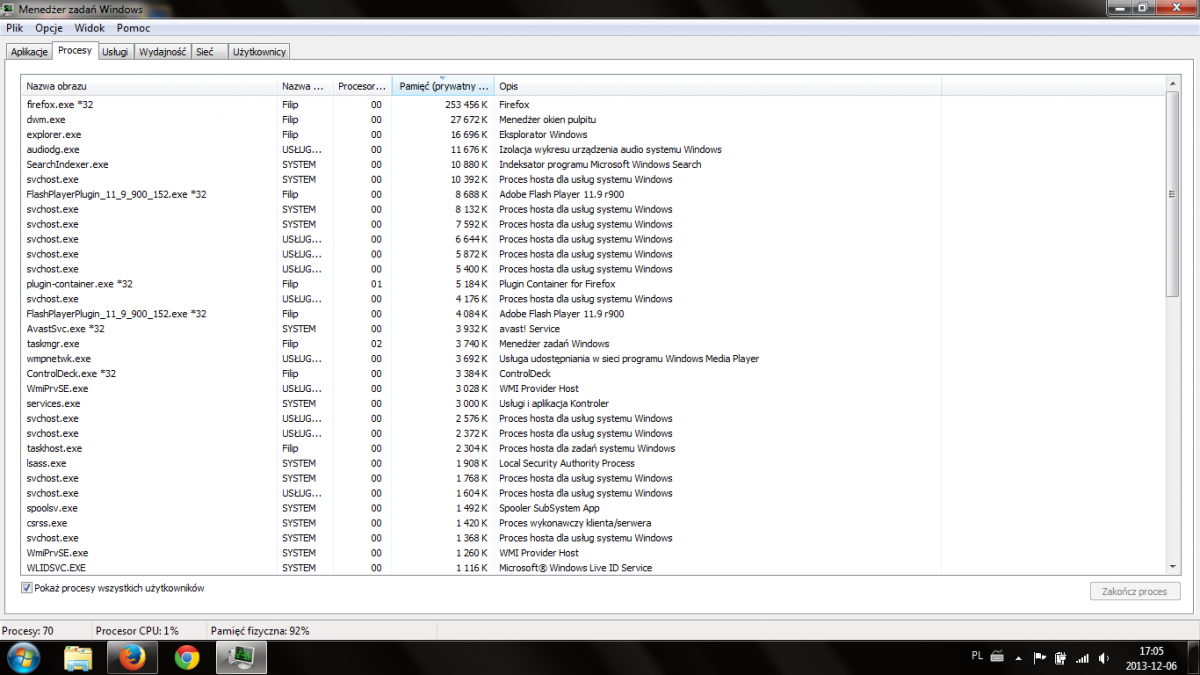This screenshot has height=675, width=1200.
Task: Click the speaker volume tray icon
Action: (x=1102, y=658)
